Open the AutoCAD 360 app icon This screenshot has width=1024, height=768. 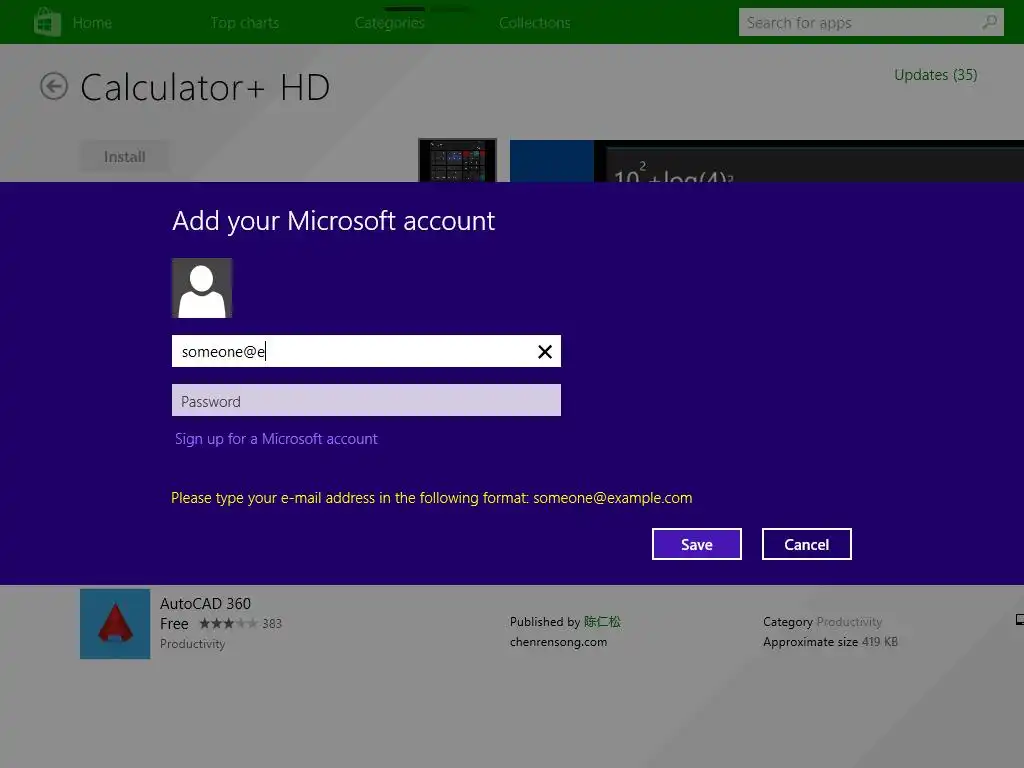115,624
